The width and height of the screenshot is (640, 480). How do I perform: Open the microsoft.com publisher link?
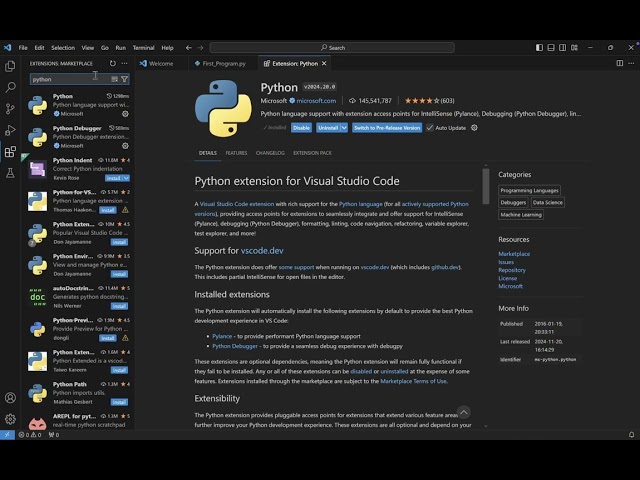tap(316, 101)
